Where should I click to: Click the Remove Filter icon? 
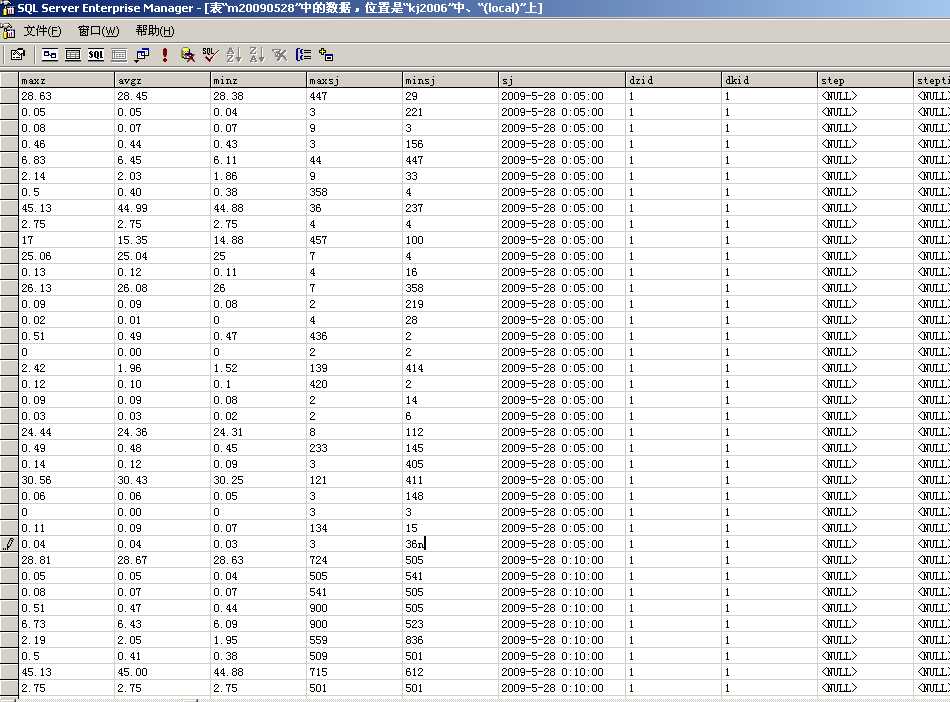point(280,55)
